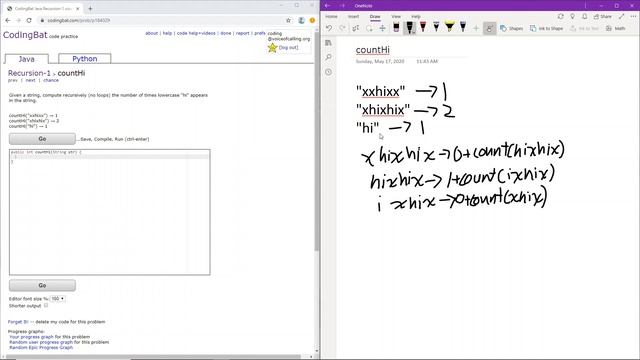Click the lightbulb Tell Me icon
The width and height of the screenshot is (640, 360).
coord(573,16)
